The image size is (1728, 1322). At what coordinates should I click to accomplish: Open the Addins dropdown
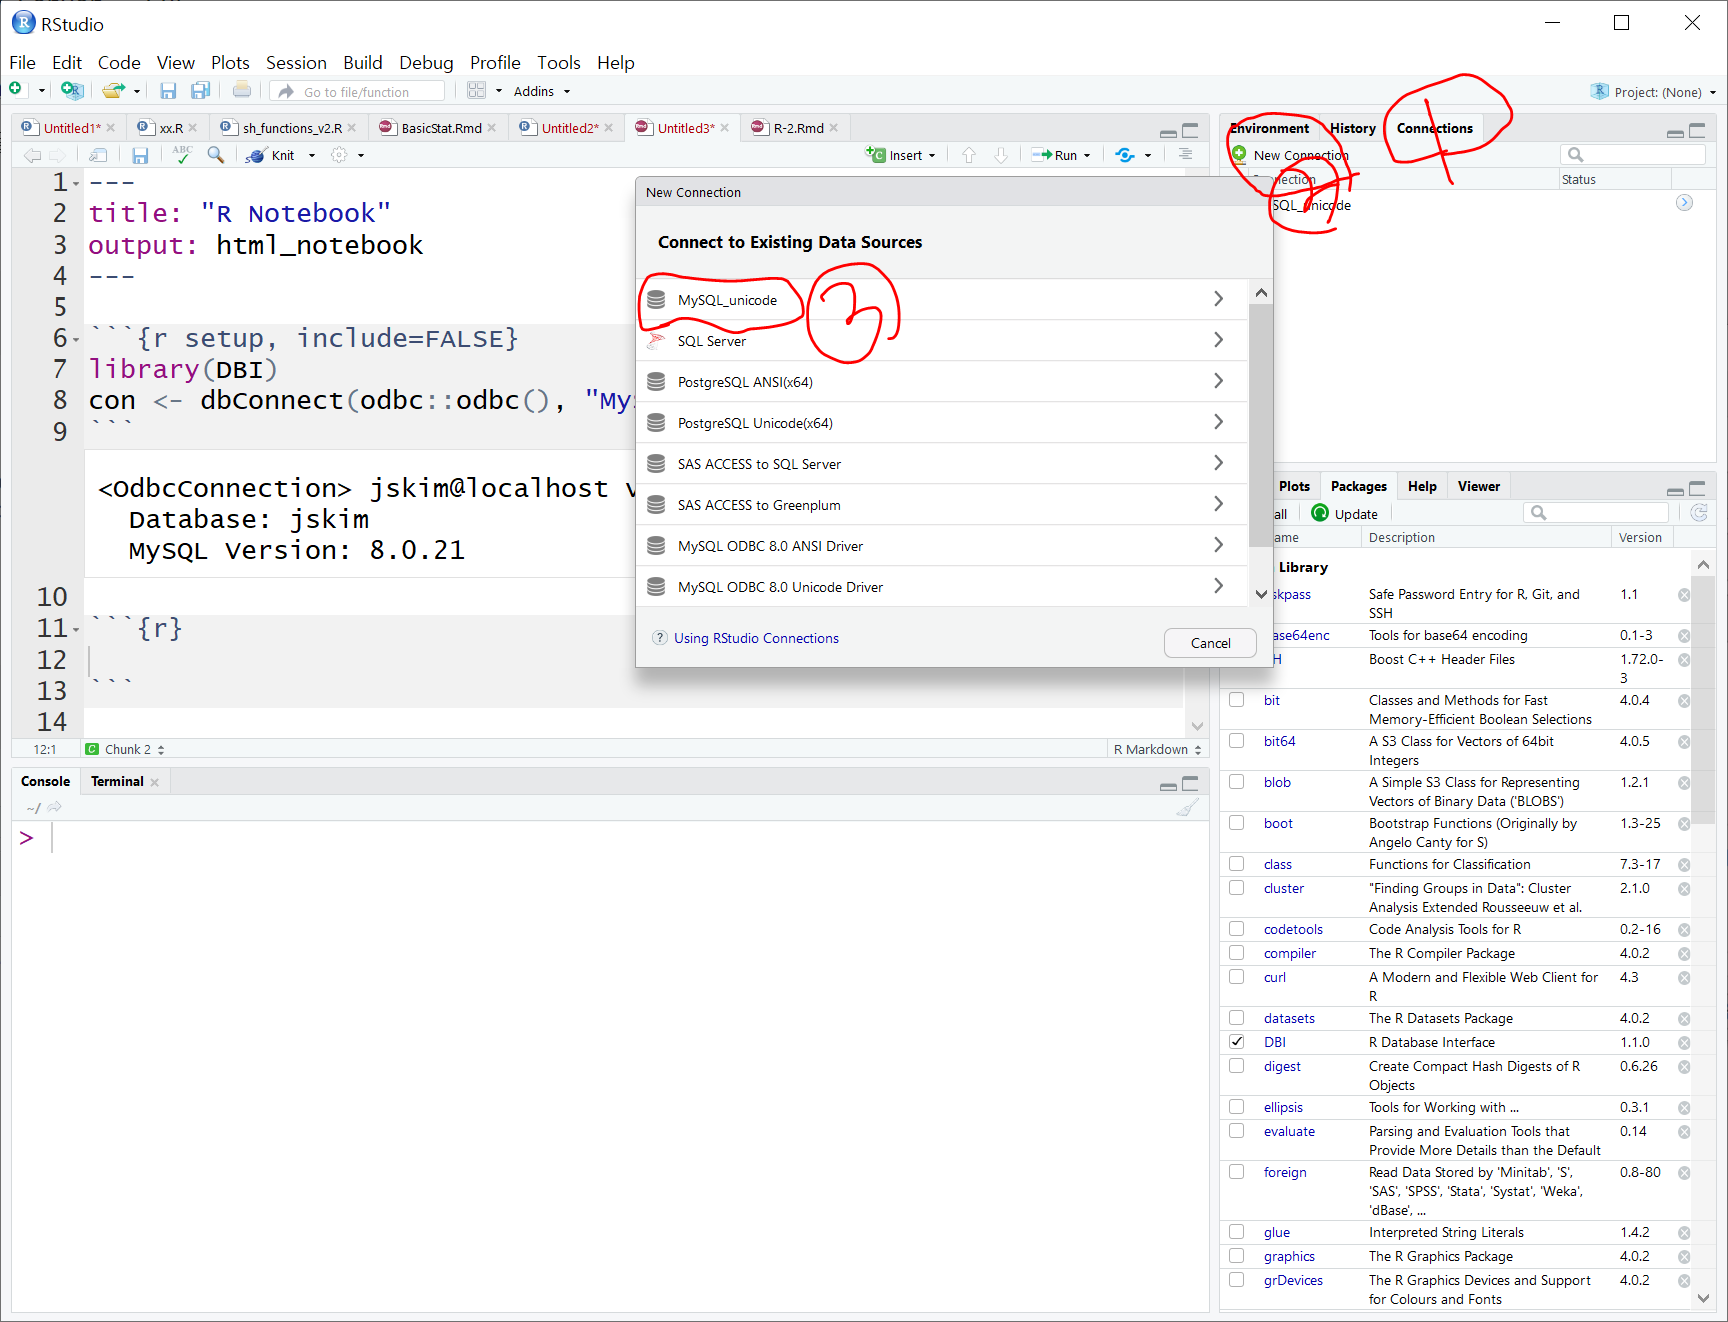(x=541, y=91)
